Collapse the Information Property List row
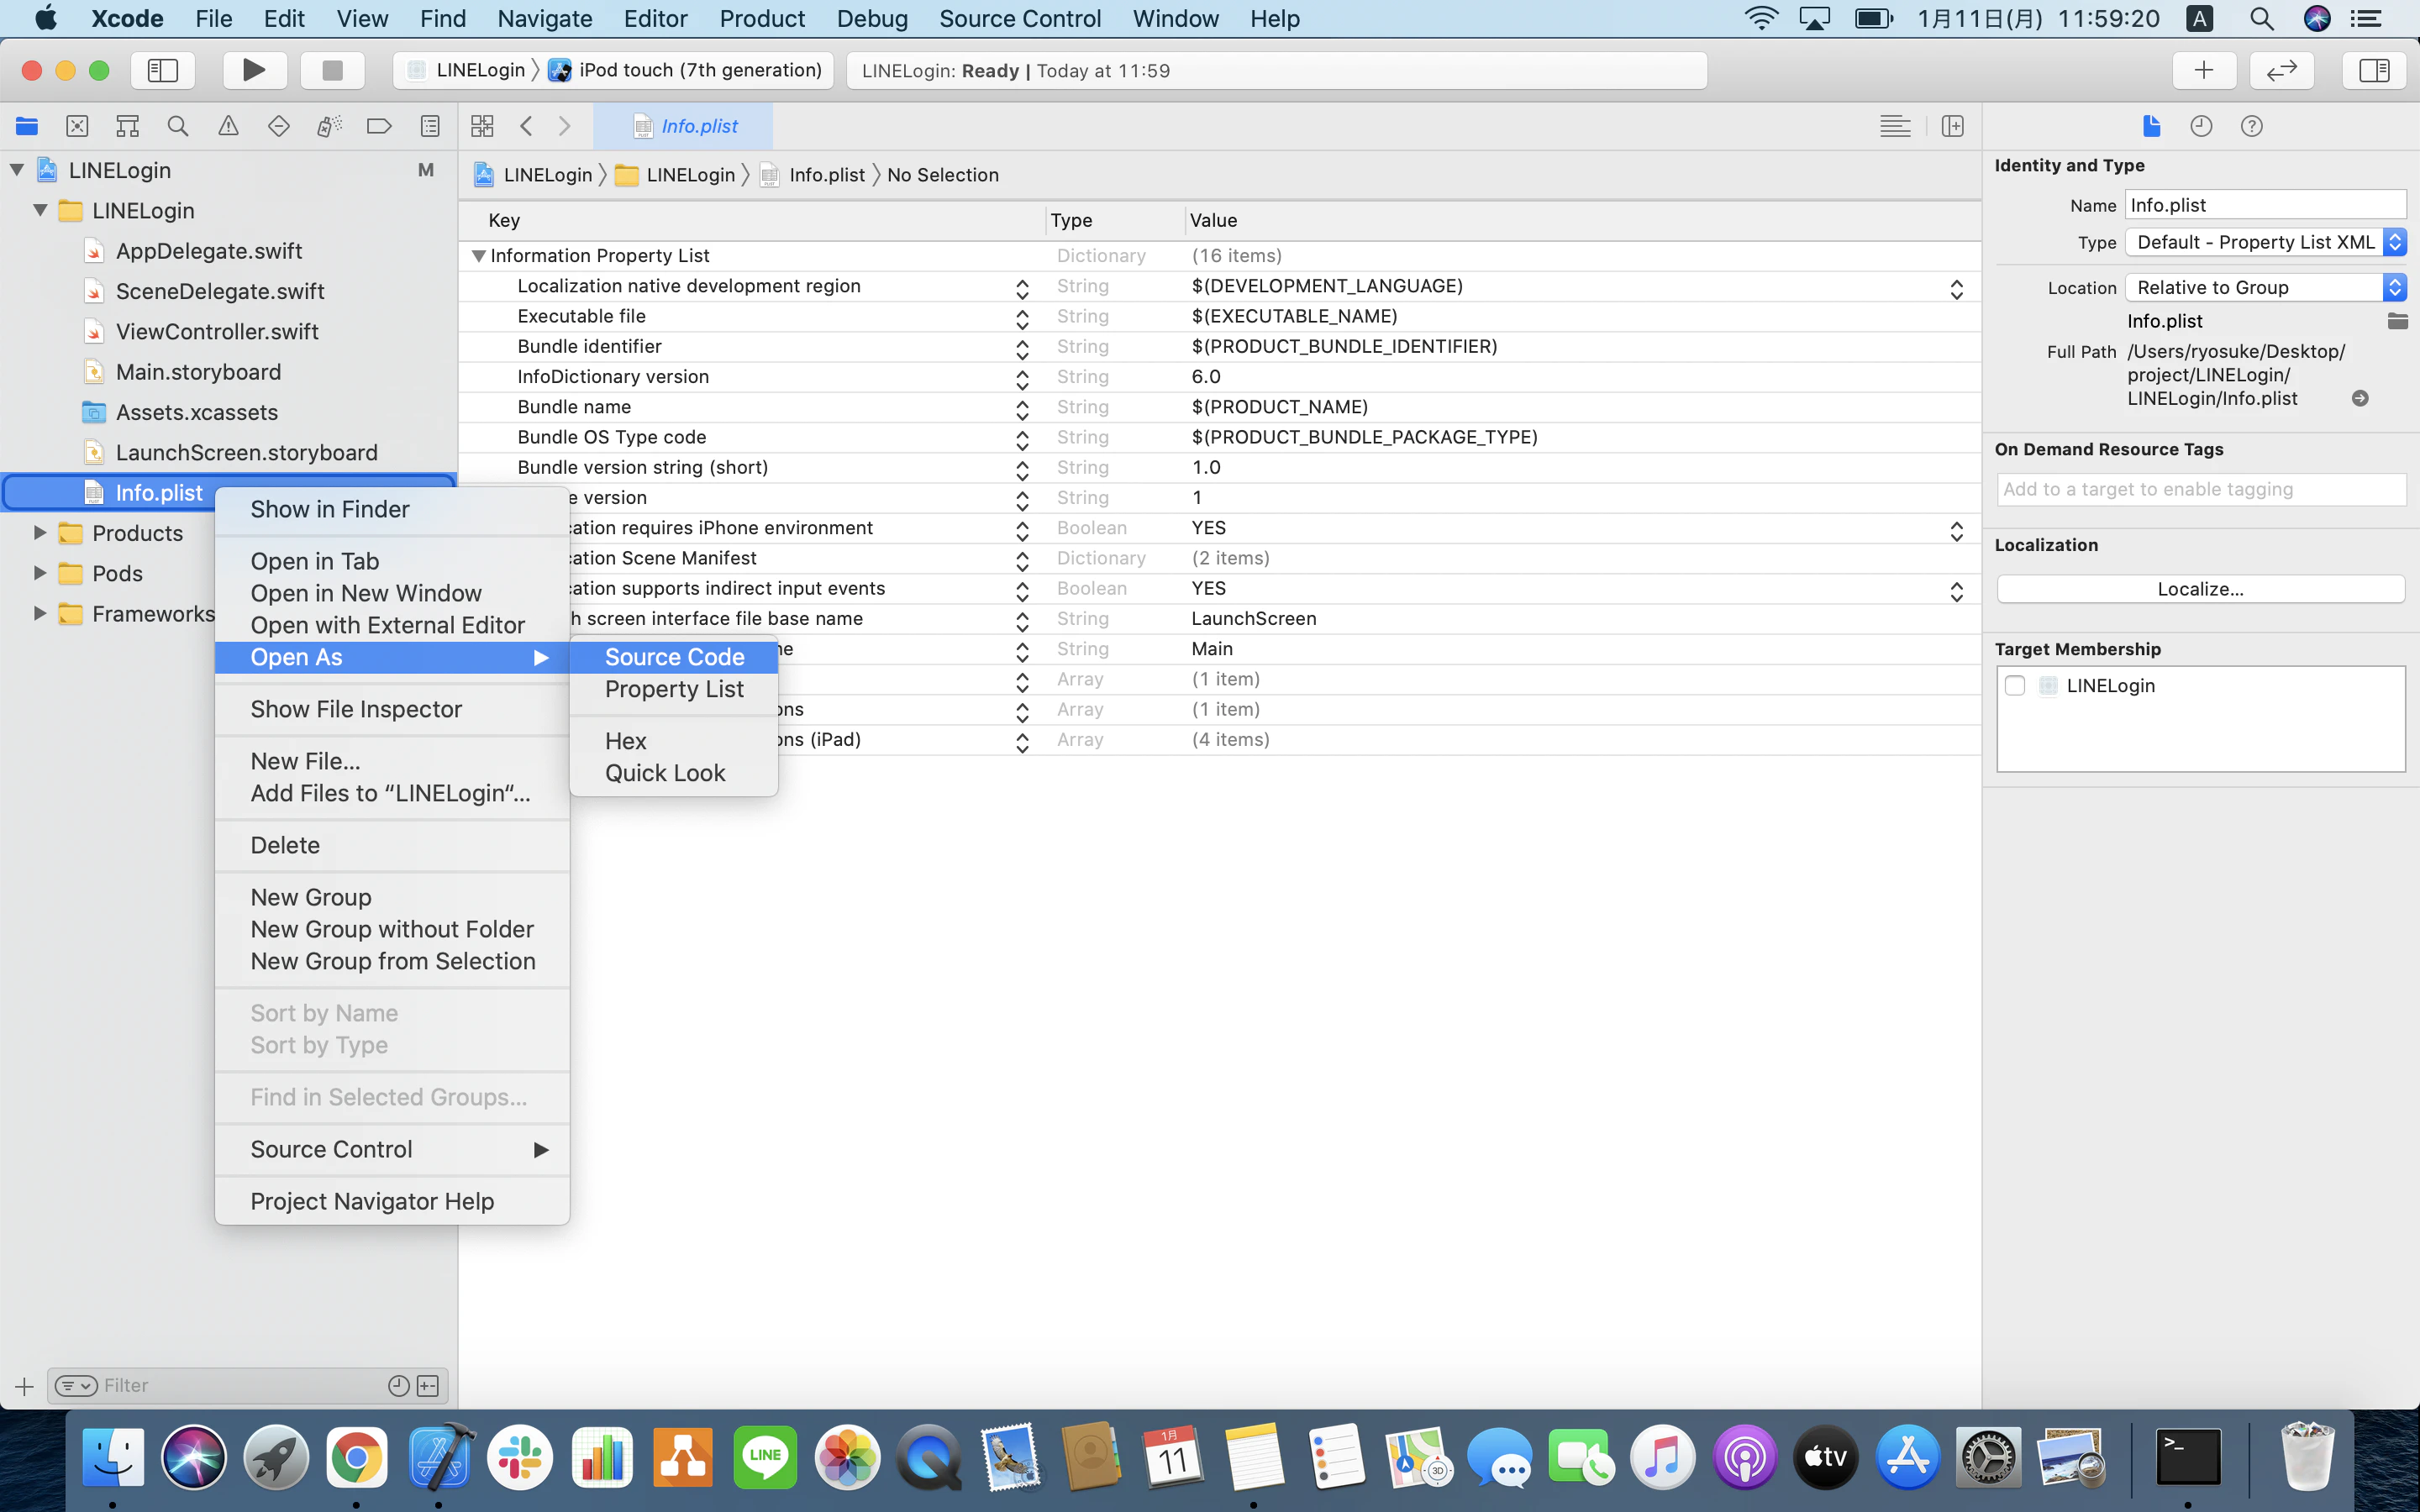The image size is (2420, 1512). [478, 256]
